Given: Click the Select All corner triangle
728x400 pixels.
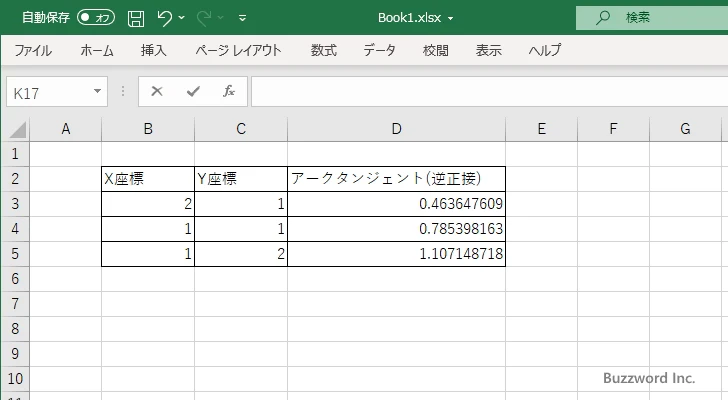Looking at the screenshot, I should (x=18, y=130).
